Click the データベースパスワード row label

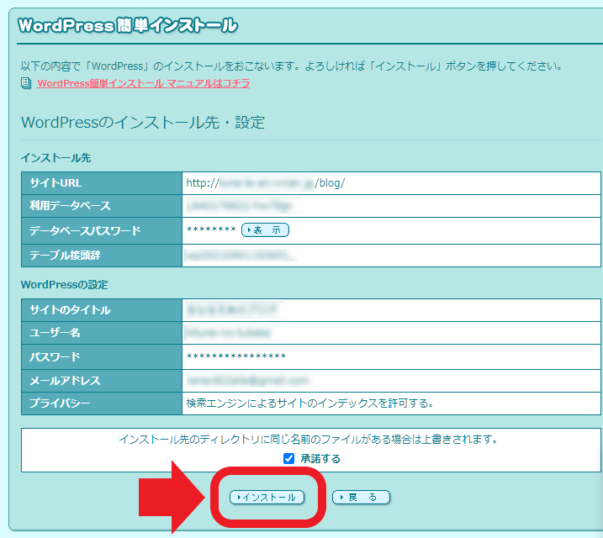pos(85,231)
